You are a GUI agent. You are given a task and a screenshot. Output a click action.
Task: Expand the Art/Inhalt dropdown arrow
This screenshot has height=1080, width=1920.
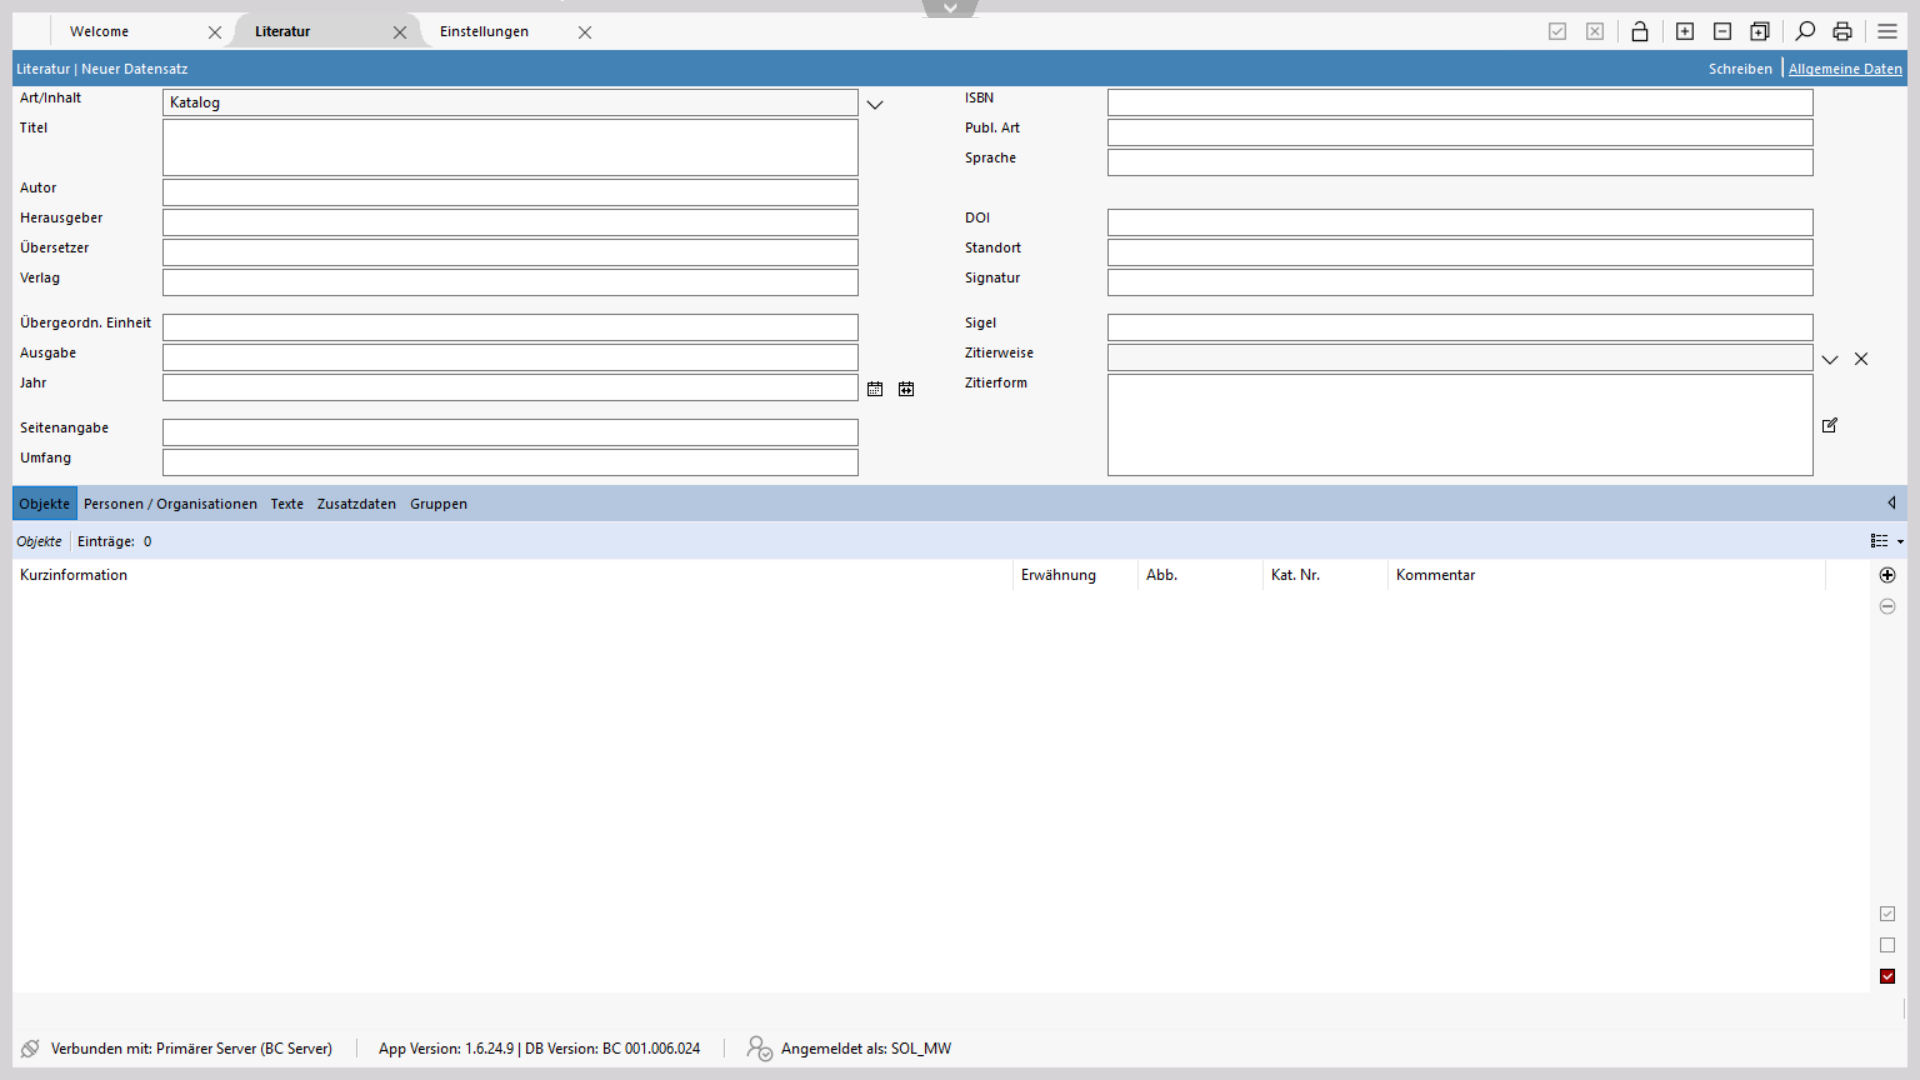pyautogui.click(x=875, y=104)
